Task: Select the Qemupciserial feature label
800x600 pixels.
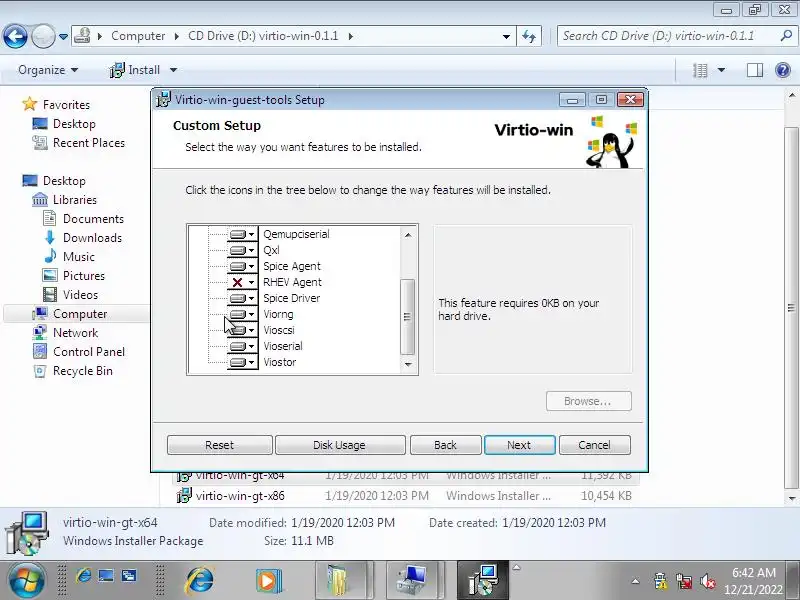Action: pos(296,234)
